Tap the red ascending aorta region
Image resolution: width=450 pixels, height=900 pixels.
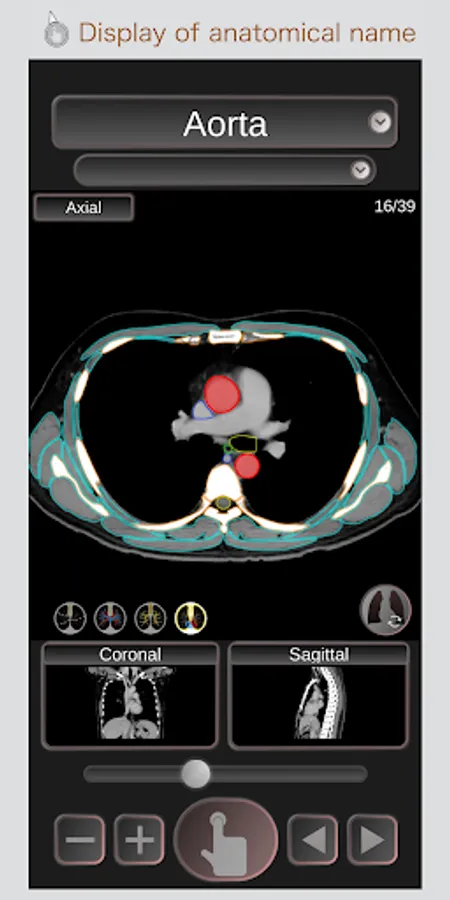222,394
